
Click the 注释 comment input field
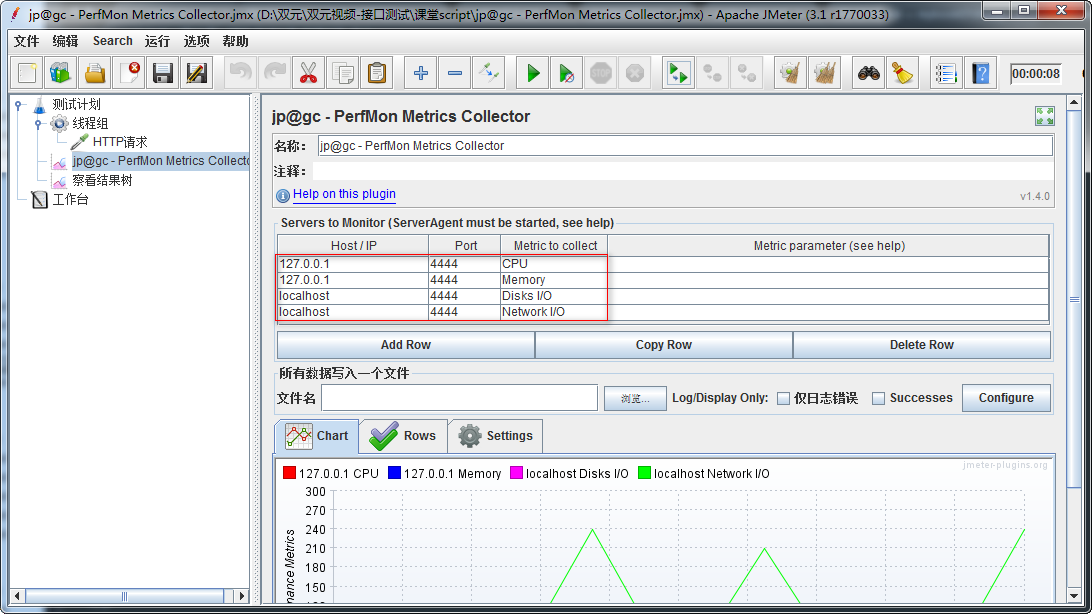click(x=682, y=171)
